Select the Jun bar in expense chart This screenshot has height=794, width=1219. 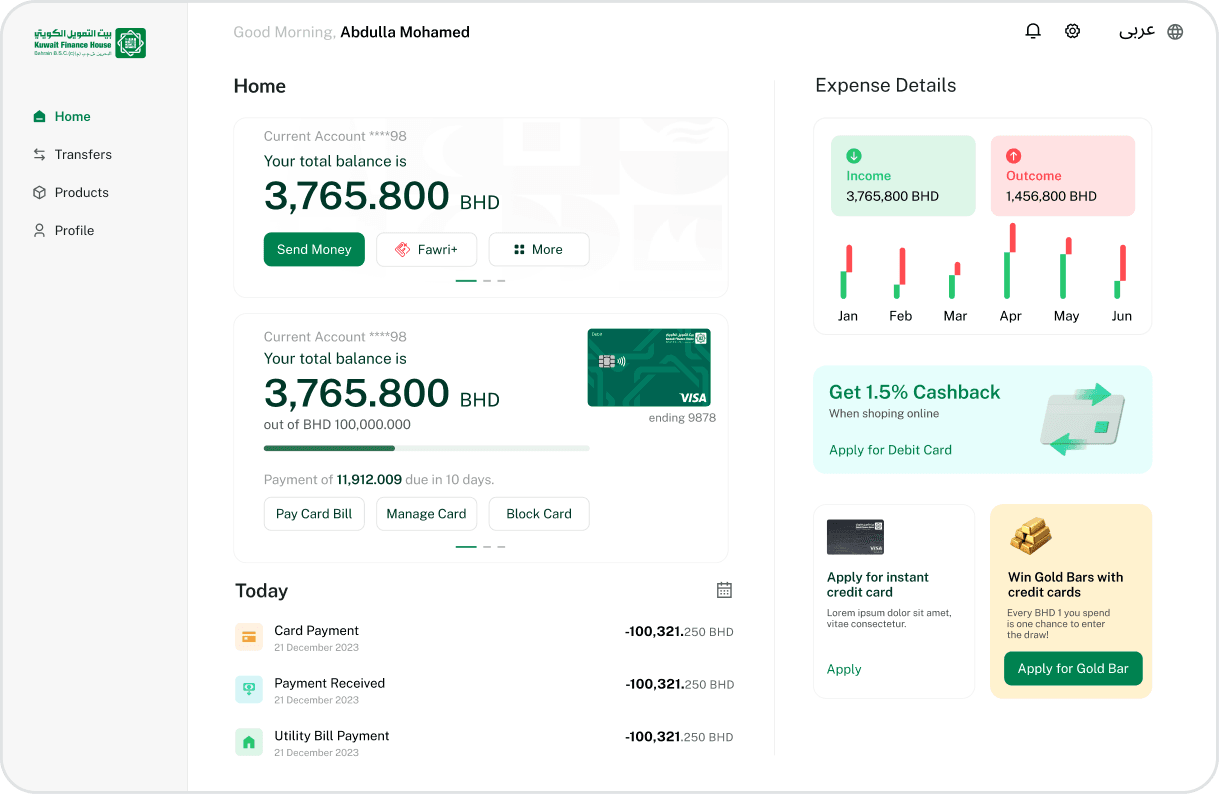click(1121, 271)
